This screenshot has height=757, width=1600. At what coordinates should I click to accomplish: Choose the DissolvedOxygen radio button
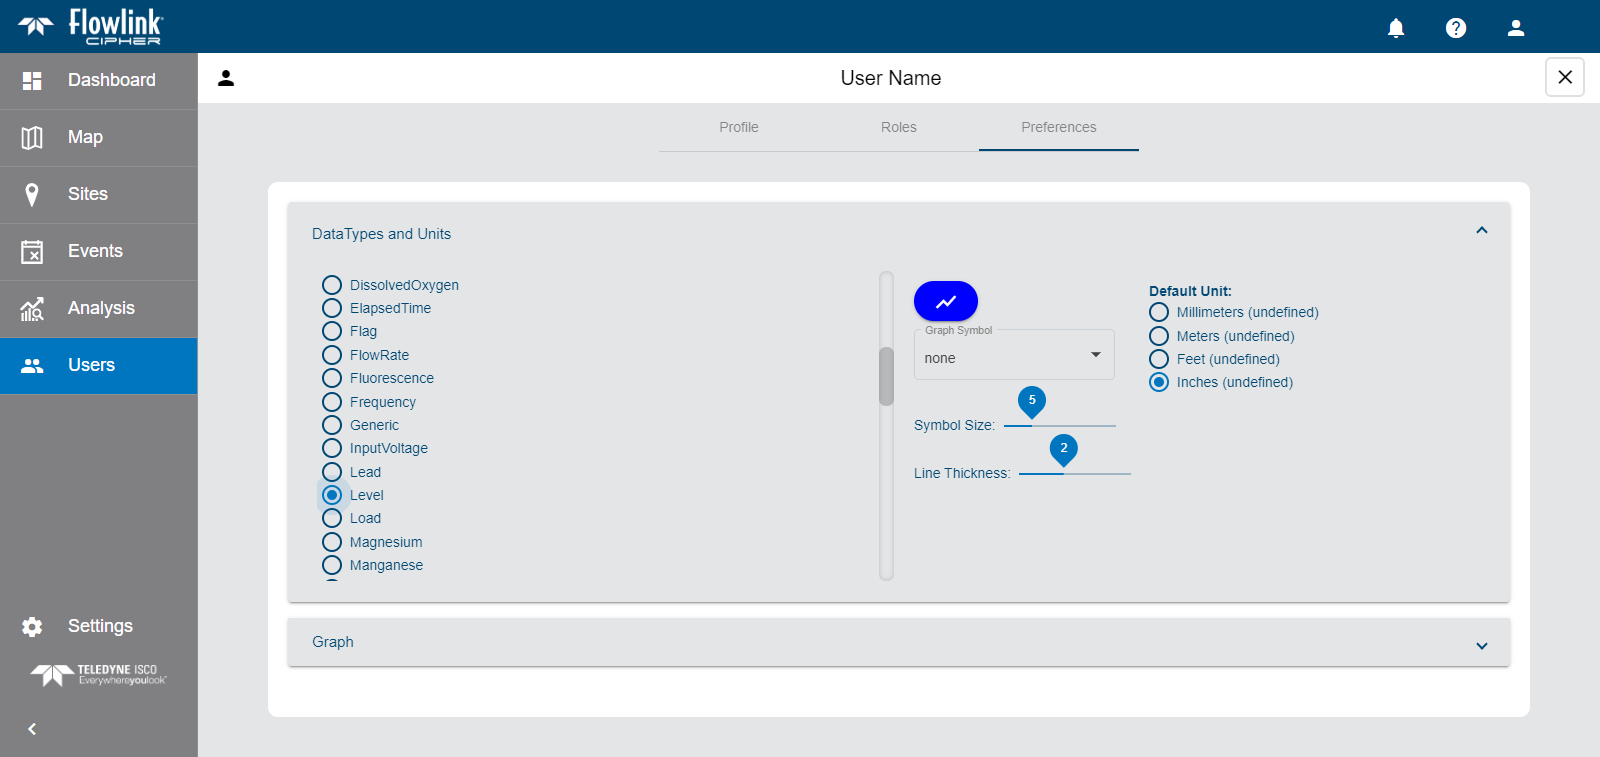pyautogui.click(x=332, y=285)
